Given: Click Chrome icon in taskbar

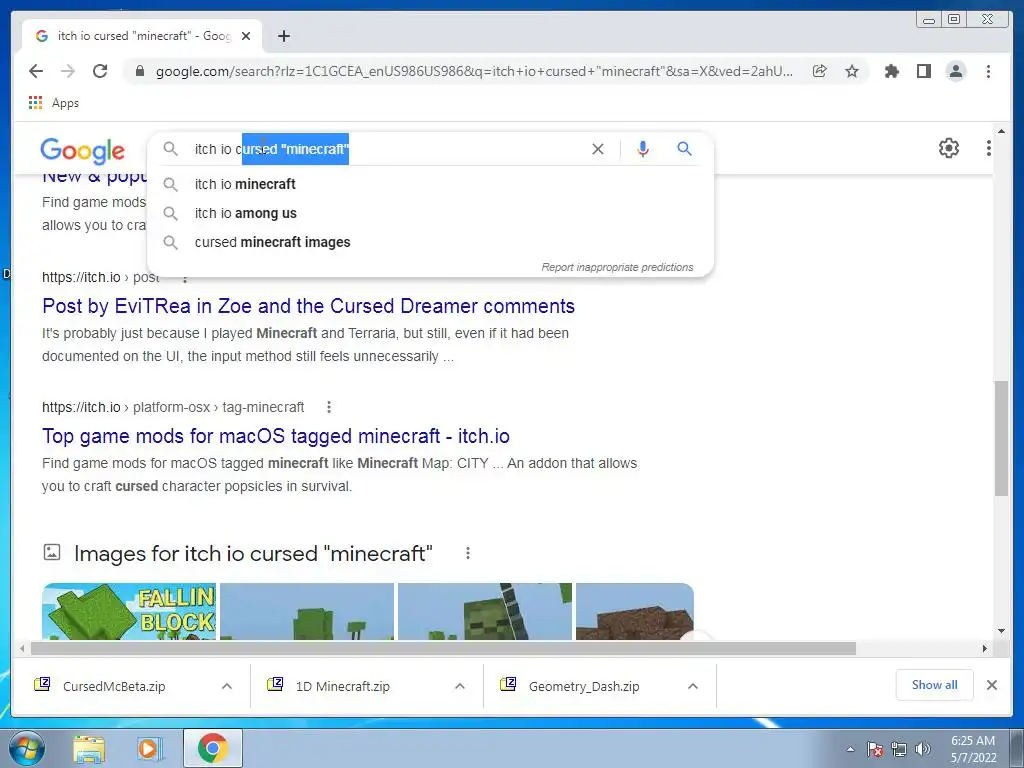Looking at the screenshot, I should 213,748.
